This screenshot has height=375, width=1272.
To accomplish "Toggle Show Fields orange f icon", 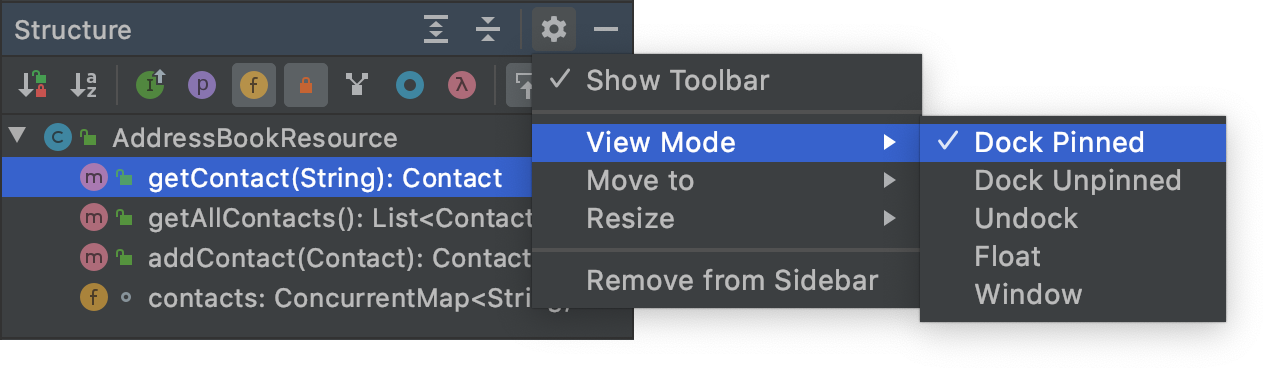I will pyautogui.click(x=254, y=85).
